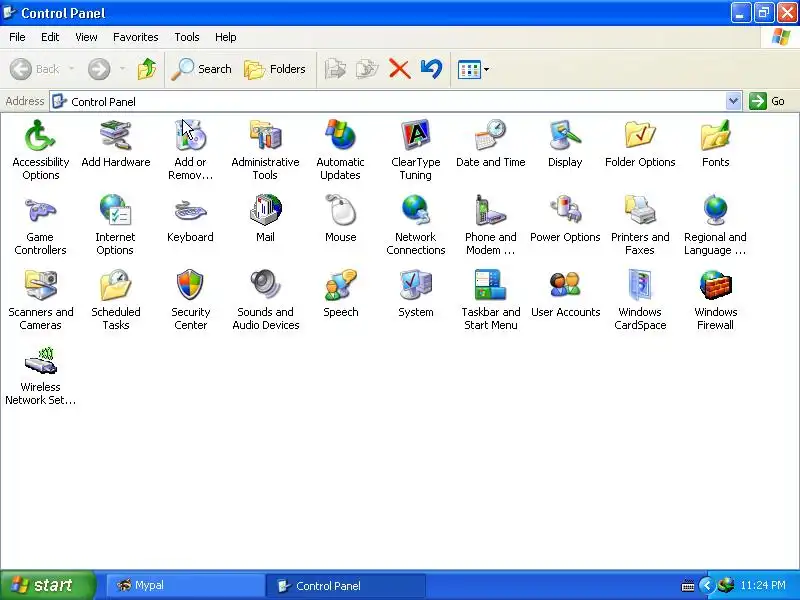Select Automatic Updates icon
The image size is (800, 600).
tap(340, 136)
